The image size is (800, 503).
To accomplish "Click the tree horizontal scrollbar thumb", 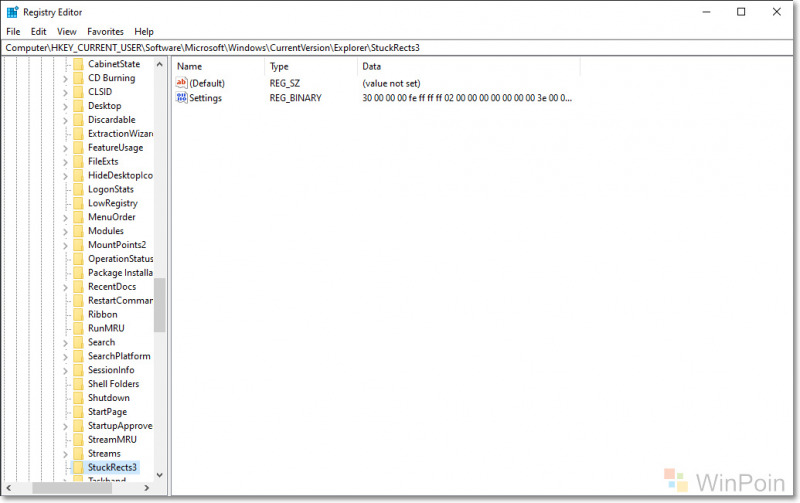I will pos(72,488).
